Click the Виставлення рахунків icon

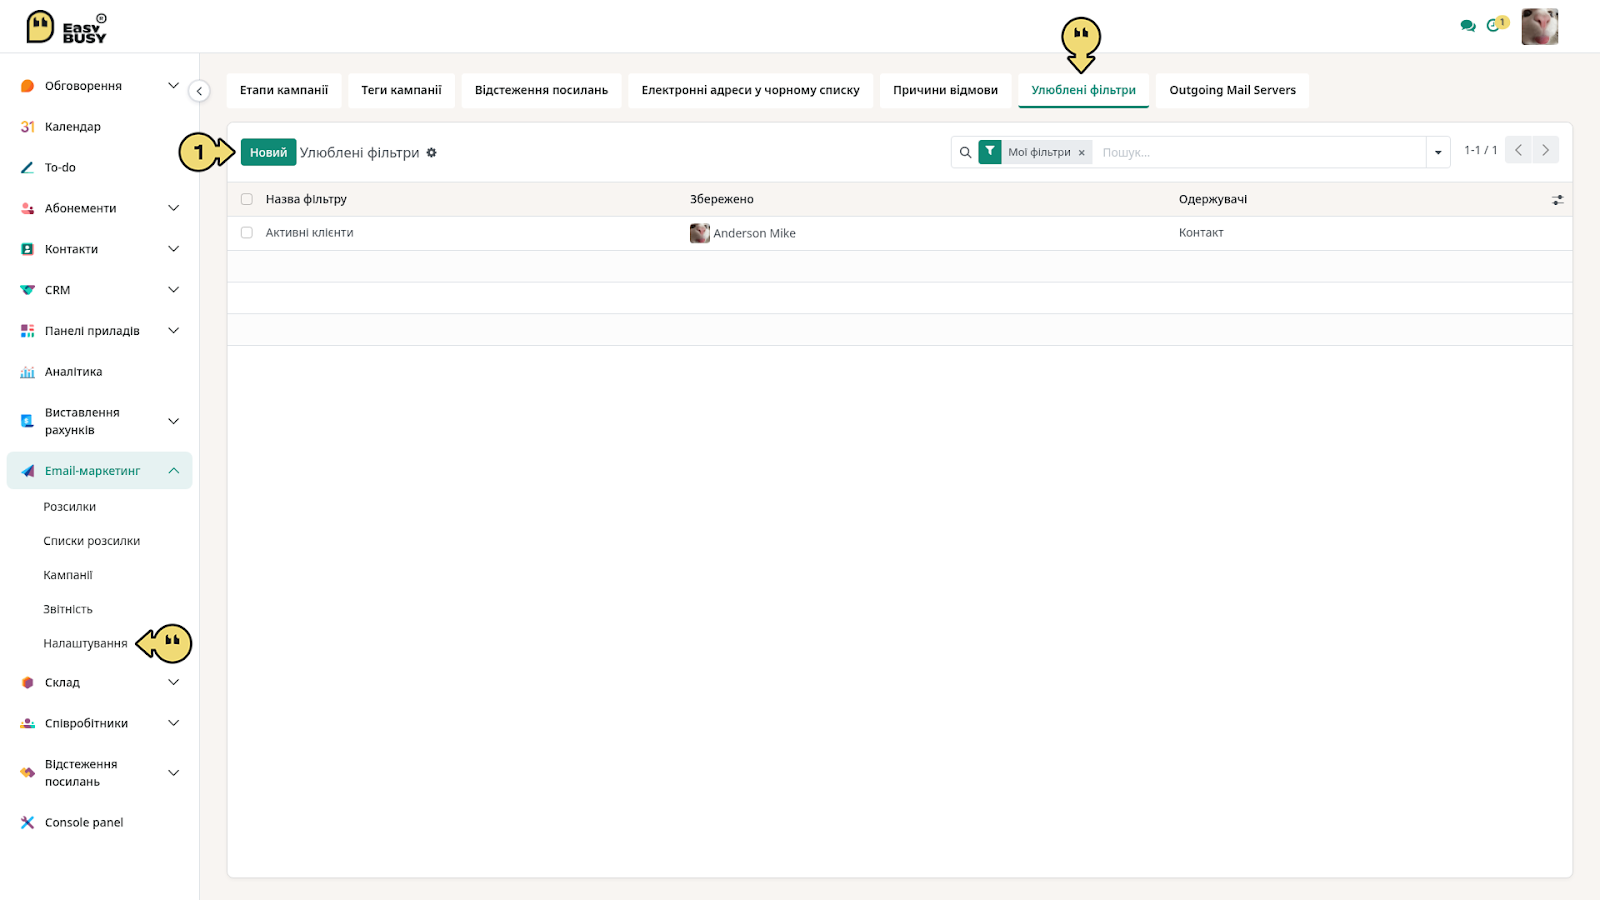click(x=27, y=421)
